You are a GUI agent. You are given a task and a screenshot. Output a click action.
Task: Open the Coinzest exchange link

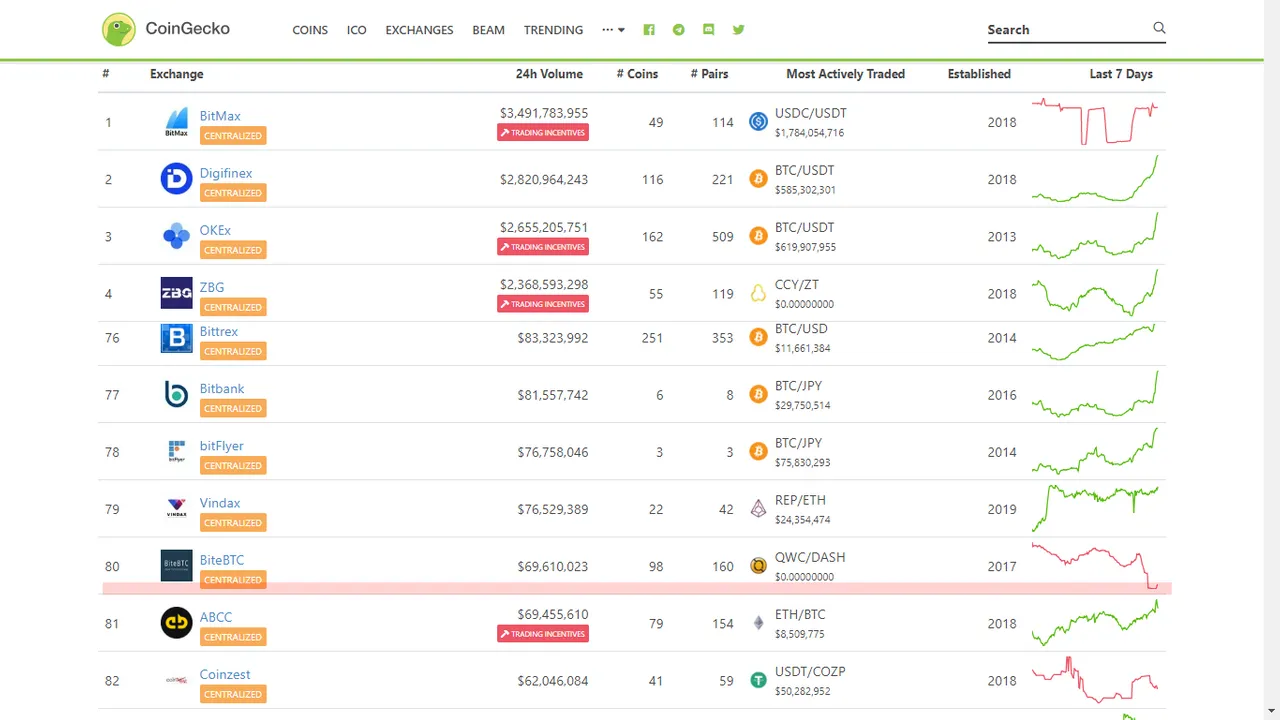pos(225,674)
